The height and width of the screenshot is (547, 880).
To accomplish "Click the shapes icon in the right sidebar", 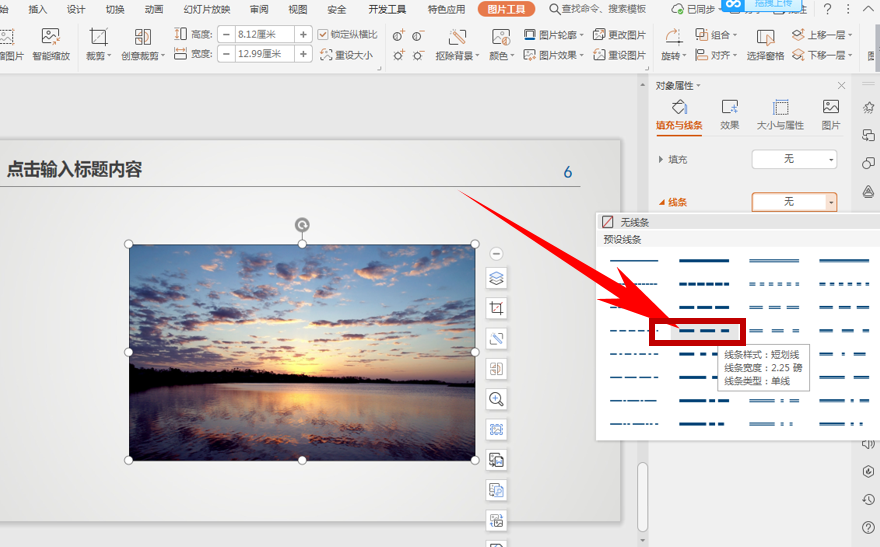I will pyautogui.click(x=868, y=163).
